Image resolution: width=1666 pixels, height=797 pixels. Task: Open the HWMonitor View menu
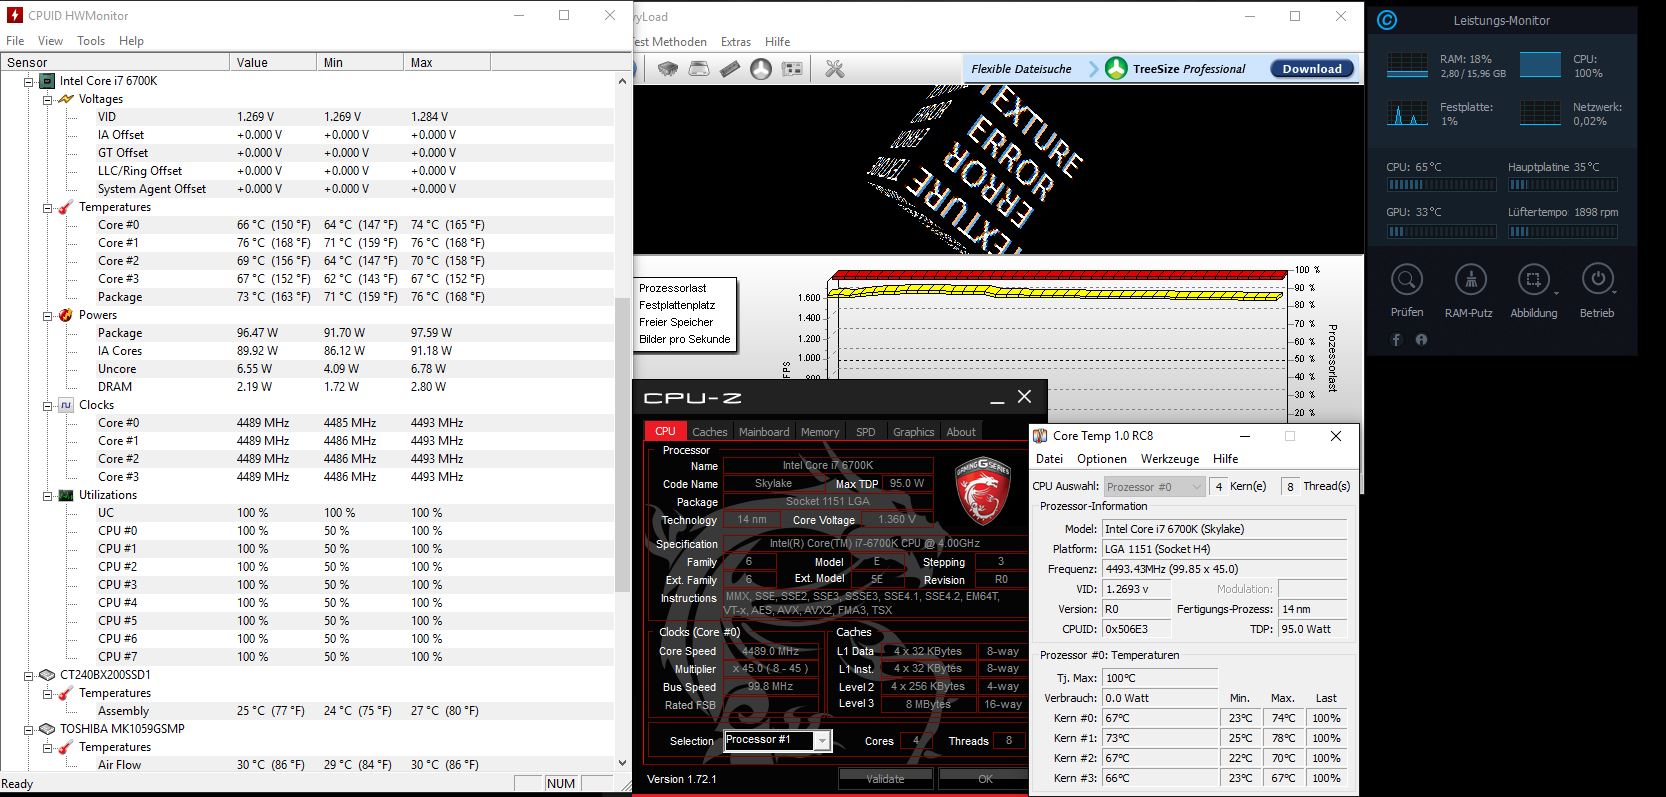[50, 41]
